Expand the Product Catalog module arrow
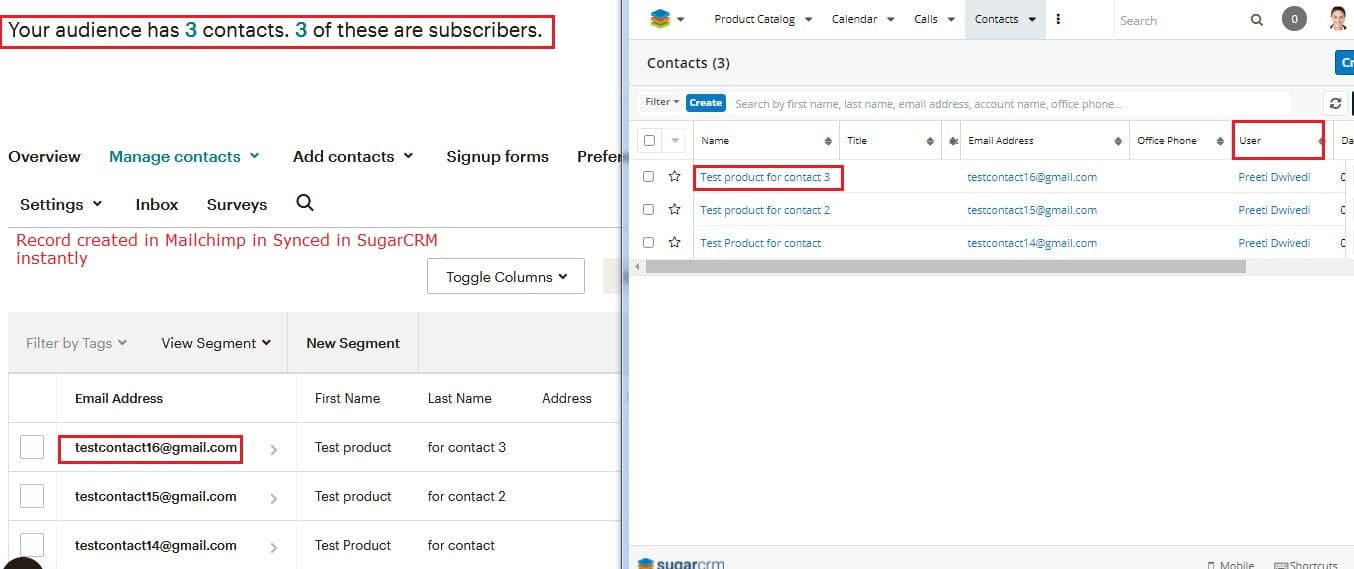1354x569 pixels. pos(808,19)
